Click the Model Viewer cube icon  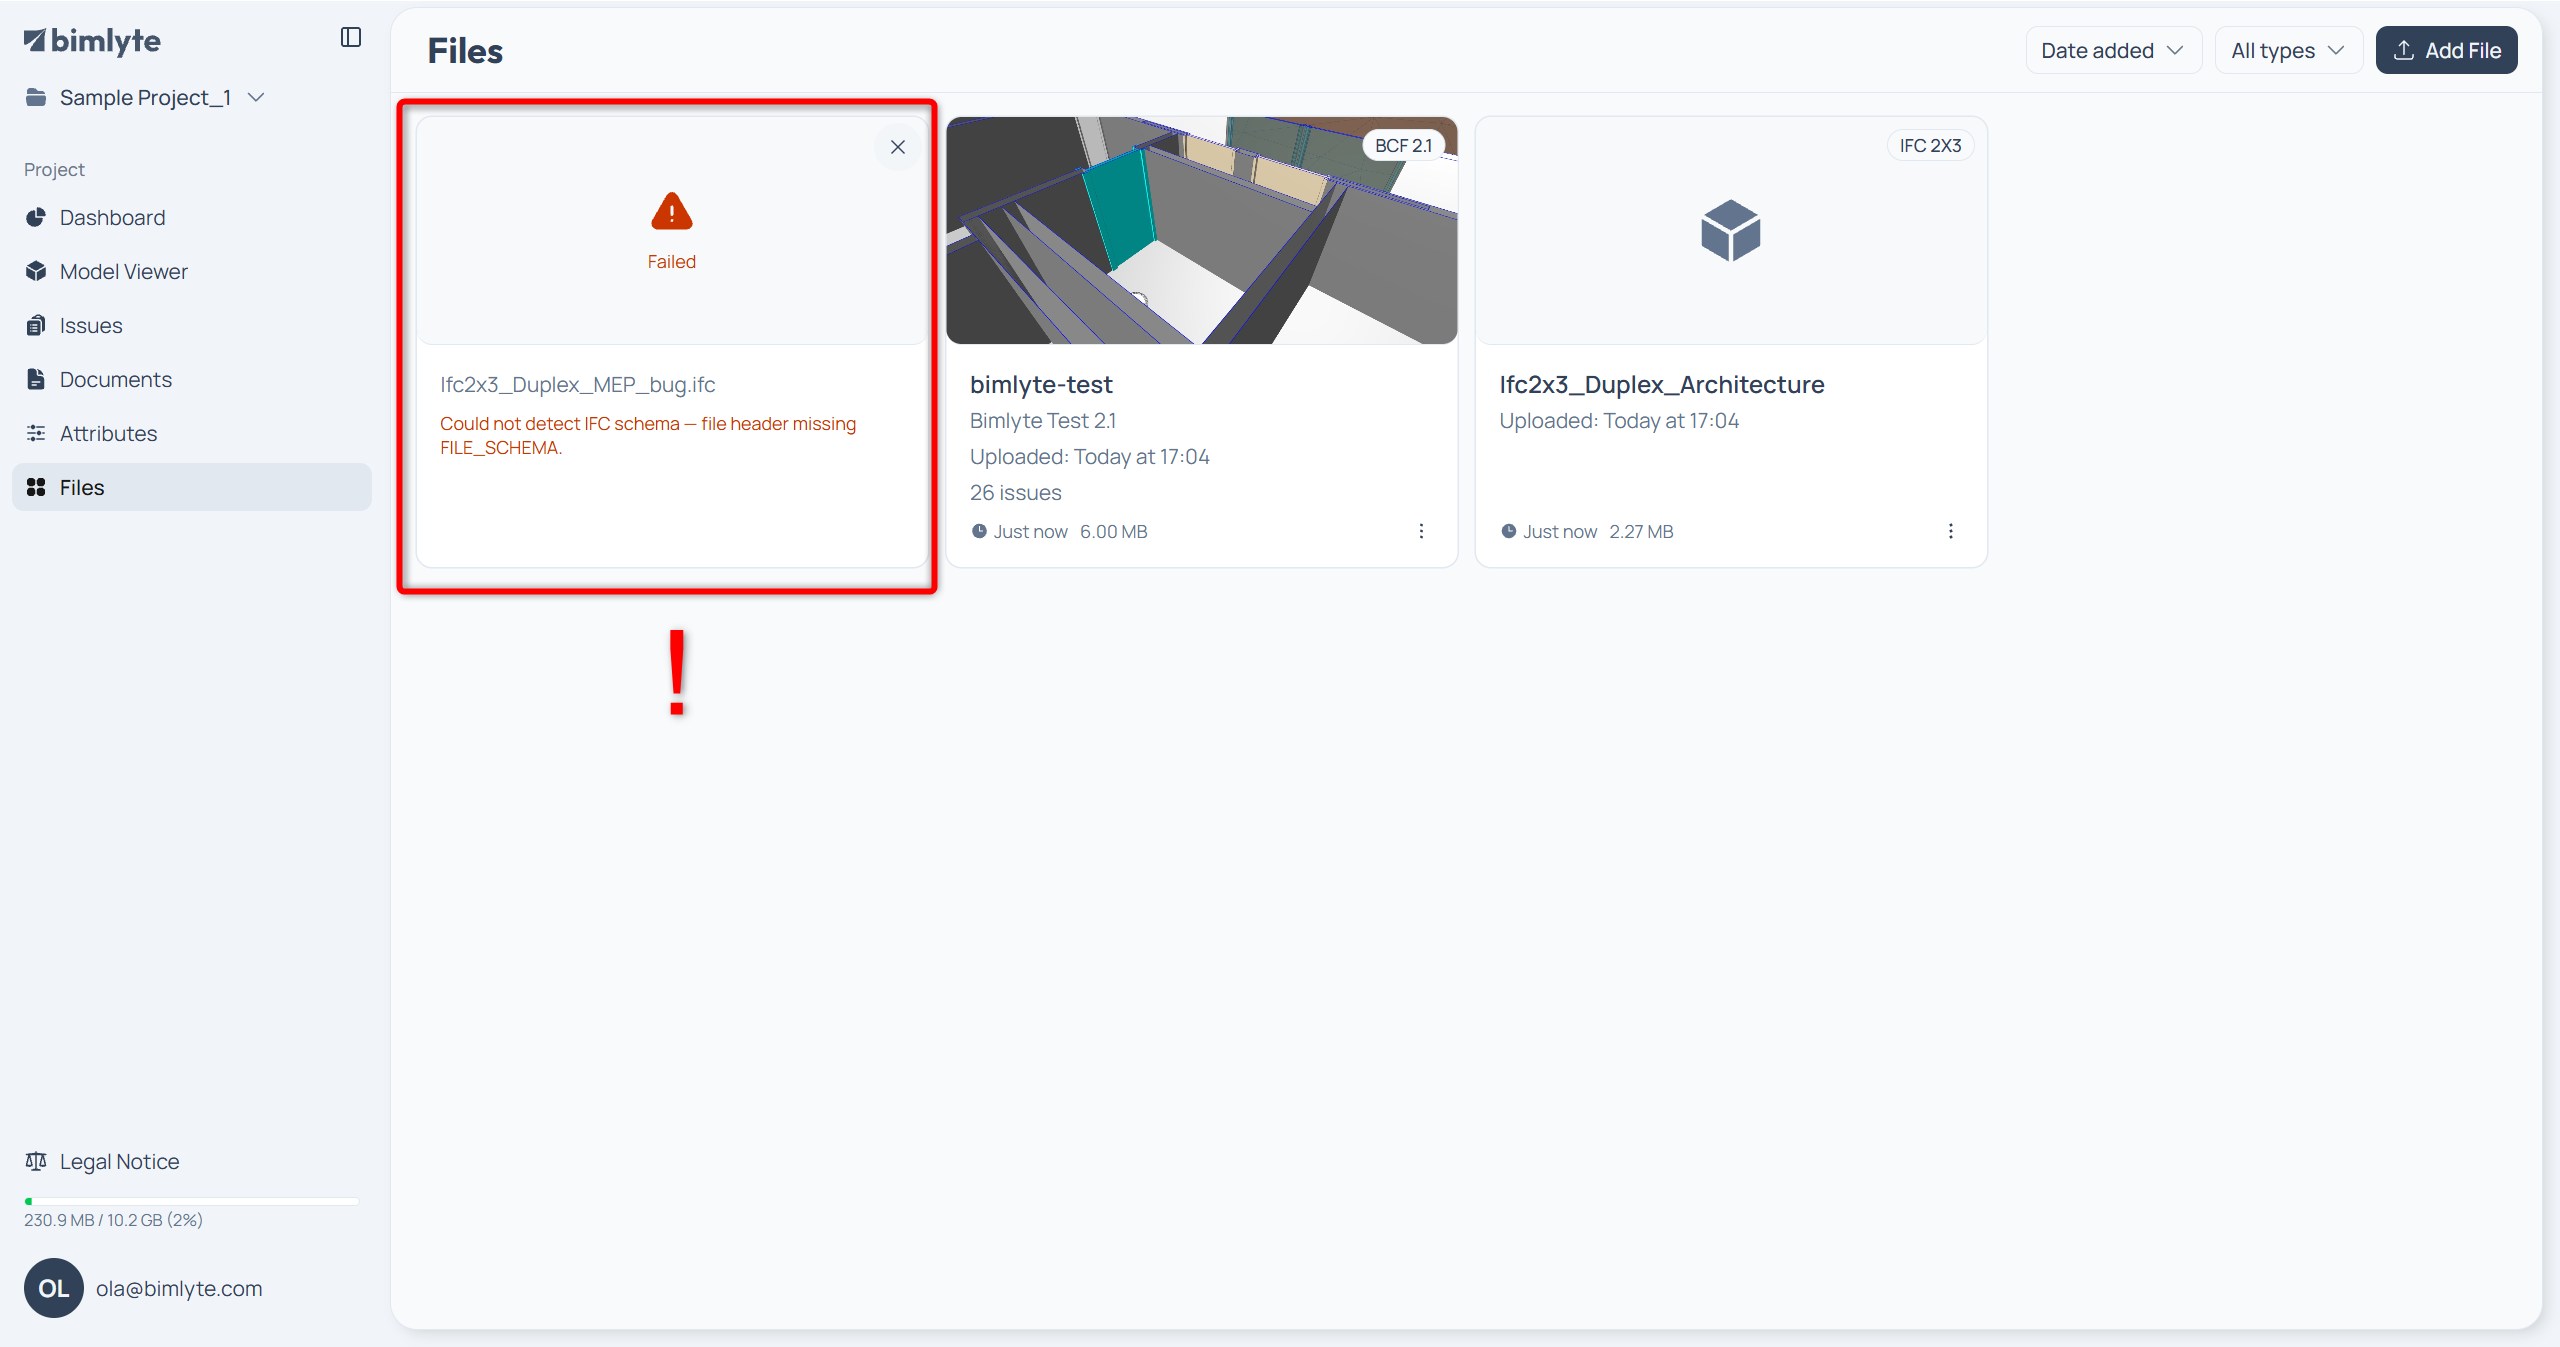(x=36, y=271)
